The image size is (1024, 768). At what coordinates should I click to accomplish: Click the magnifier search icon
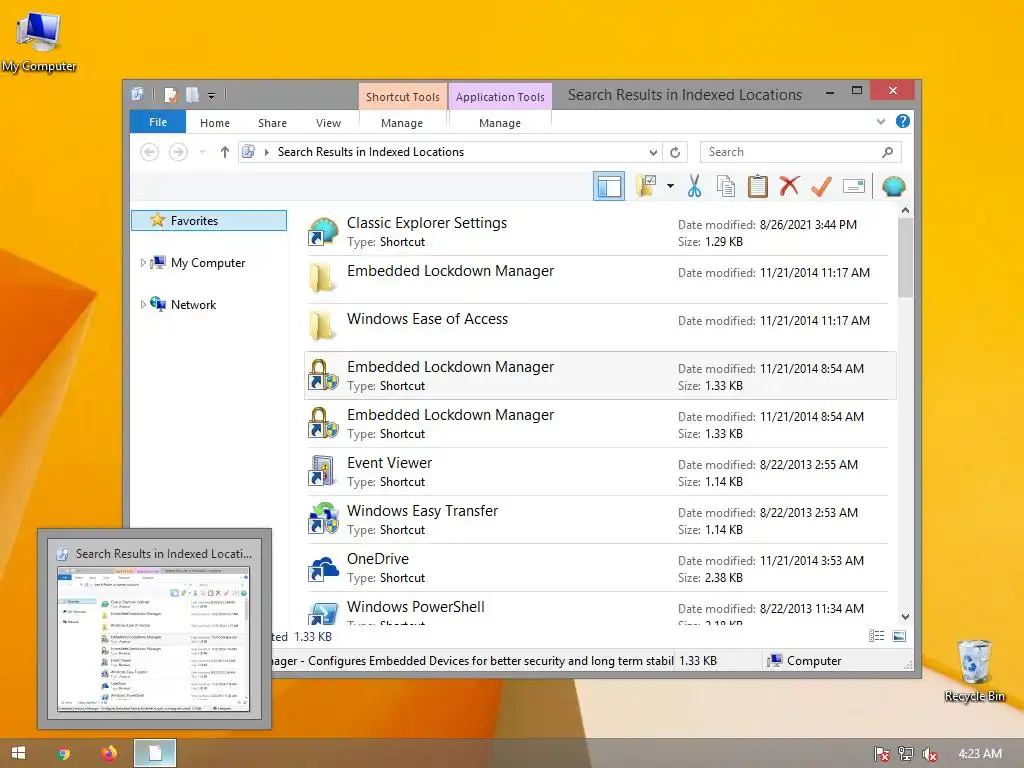(887, 152)
